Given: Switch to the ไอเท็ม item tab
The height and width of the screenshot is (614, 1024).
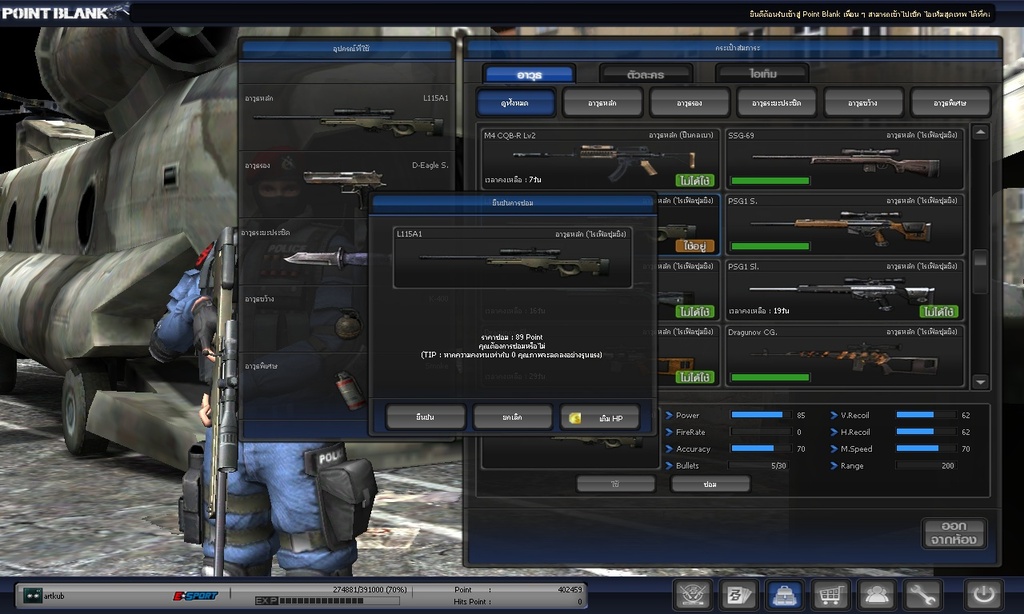Looking at the screenshot, I should (x=761, y=74).
